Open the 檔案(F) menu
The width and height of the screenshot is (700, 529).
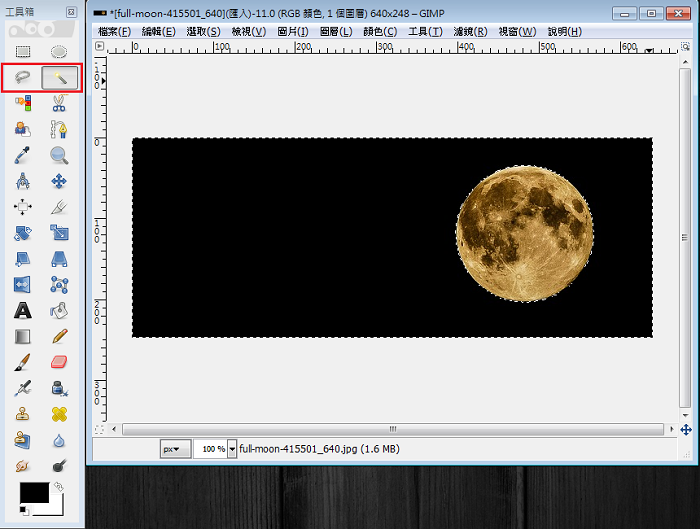(x=114, y=32)
